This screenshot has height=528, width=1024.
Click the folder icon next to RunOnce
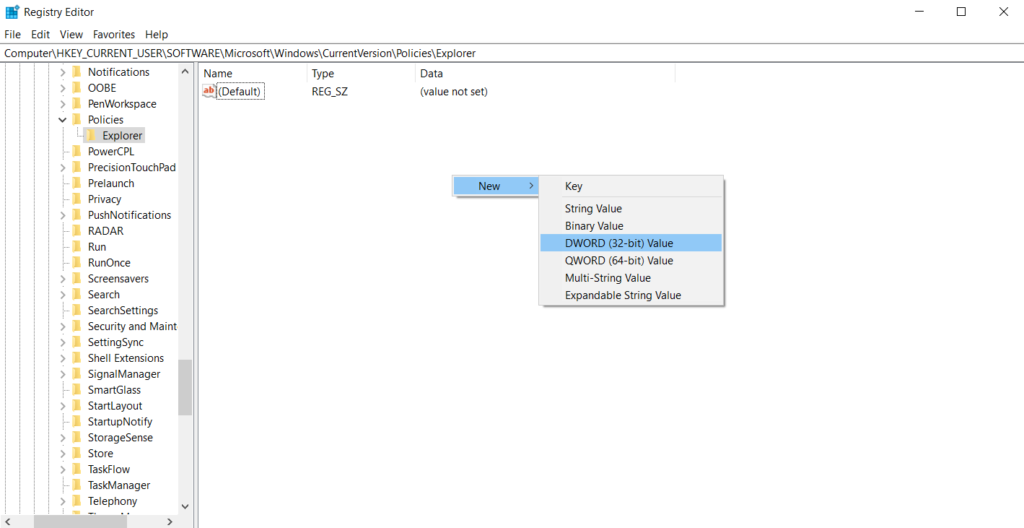coord(76,263)
